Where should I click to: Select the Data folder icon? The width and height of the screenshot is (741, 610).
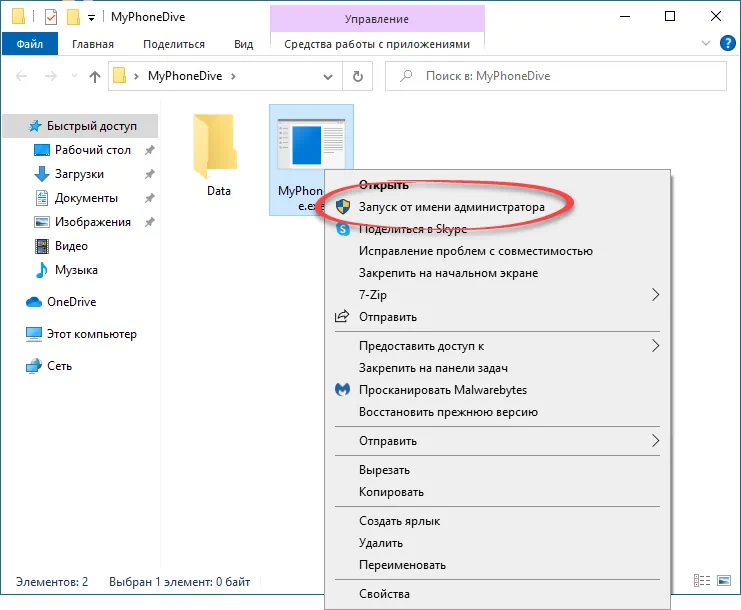[215, 146]
